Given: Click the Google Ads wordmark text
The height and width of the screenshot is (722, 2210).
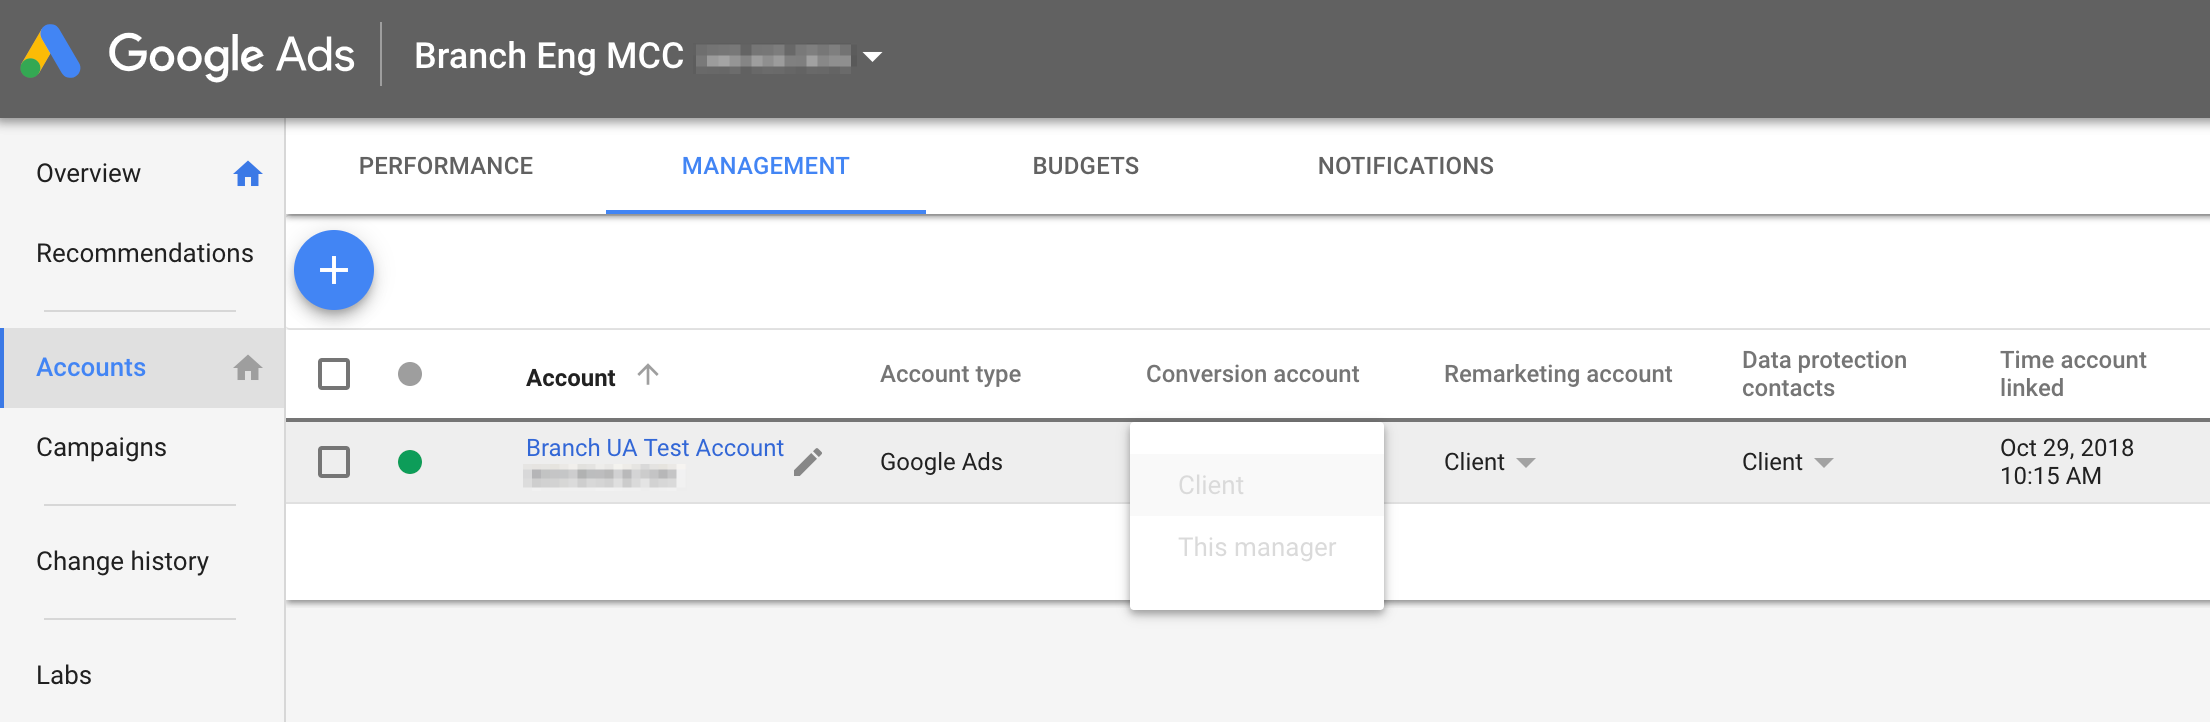Looking at the screenshot, I should tap(231, 55).
